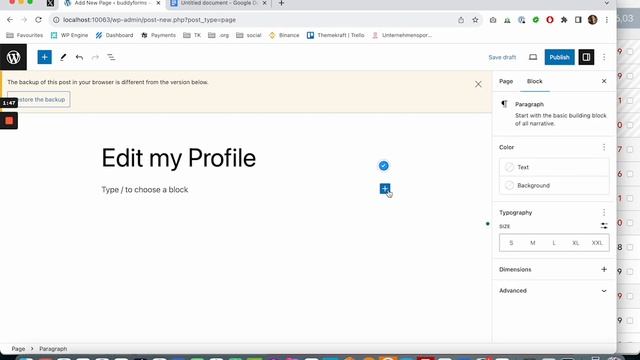Open the Favourites bookmark folder

click(24, 35)
